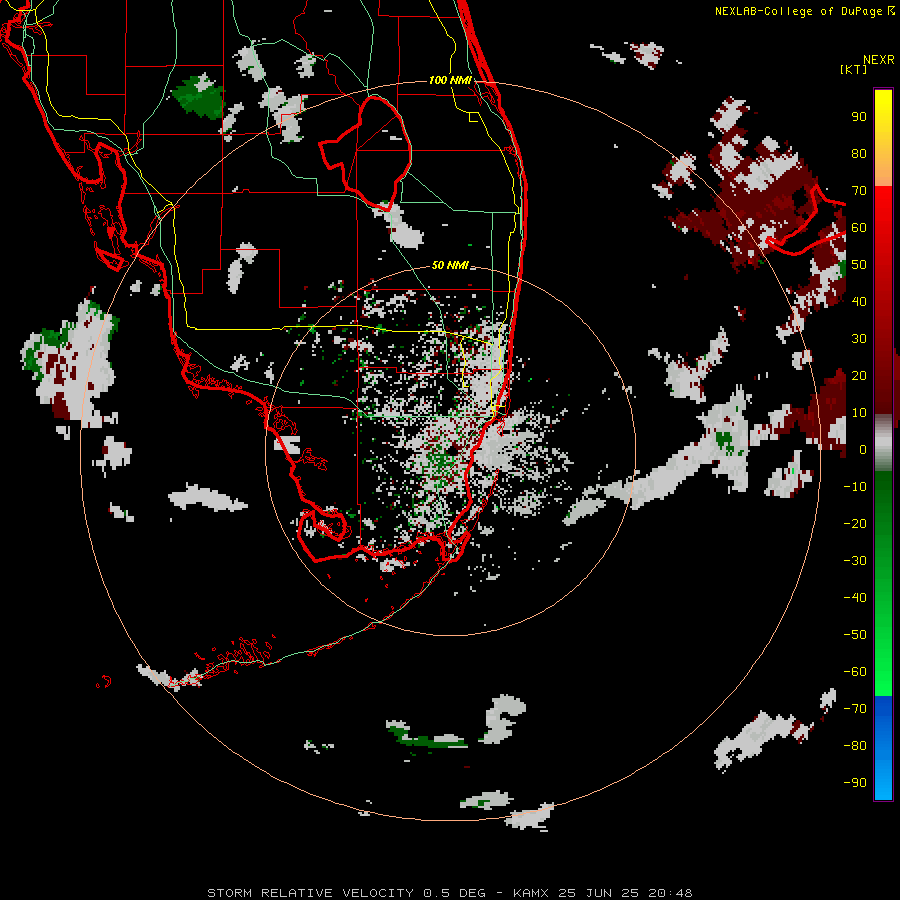Click the 50 NMI range ring label
This screenshot has width=900, height=900.
pyautogui.click(x=450, y=265)
